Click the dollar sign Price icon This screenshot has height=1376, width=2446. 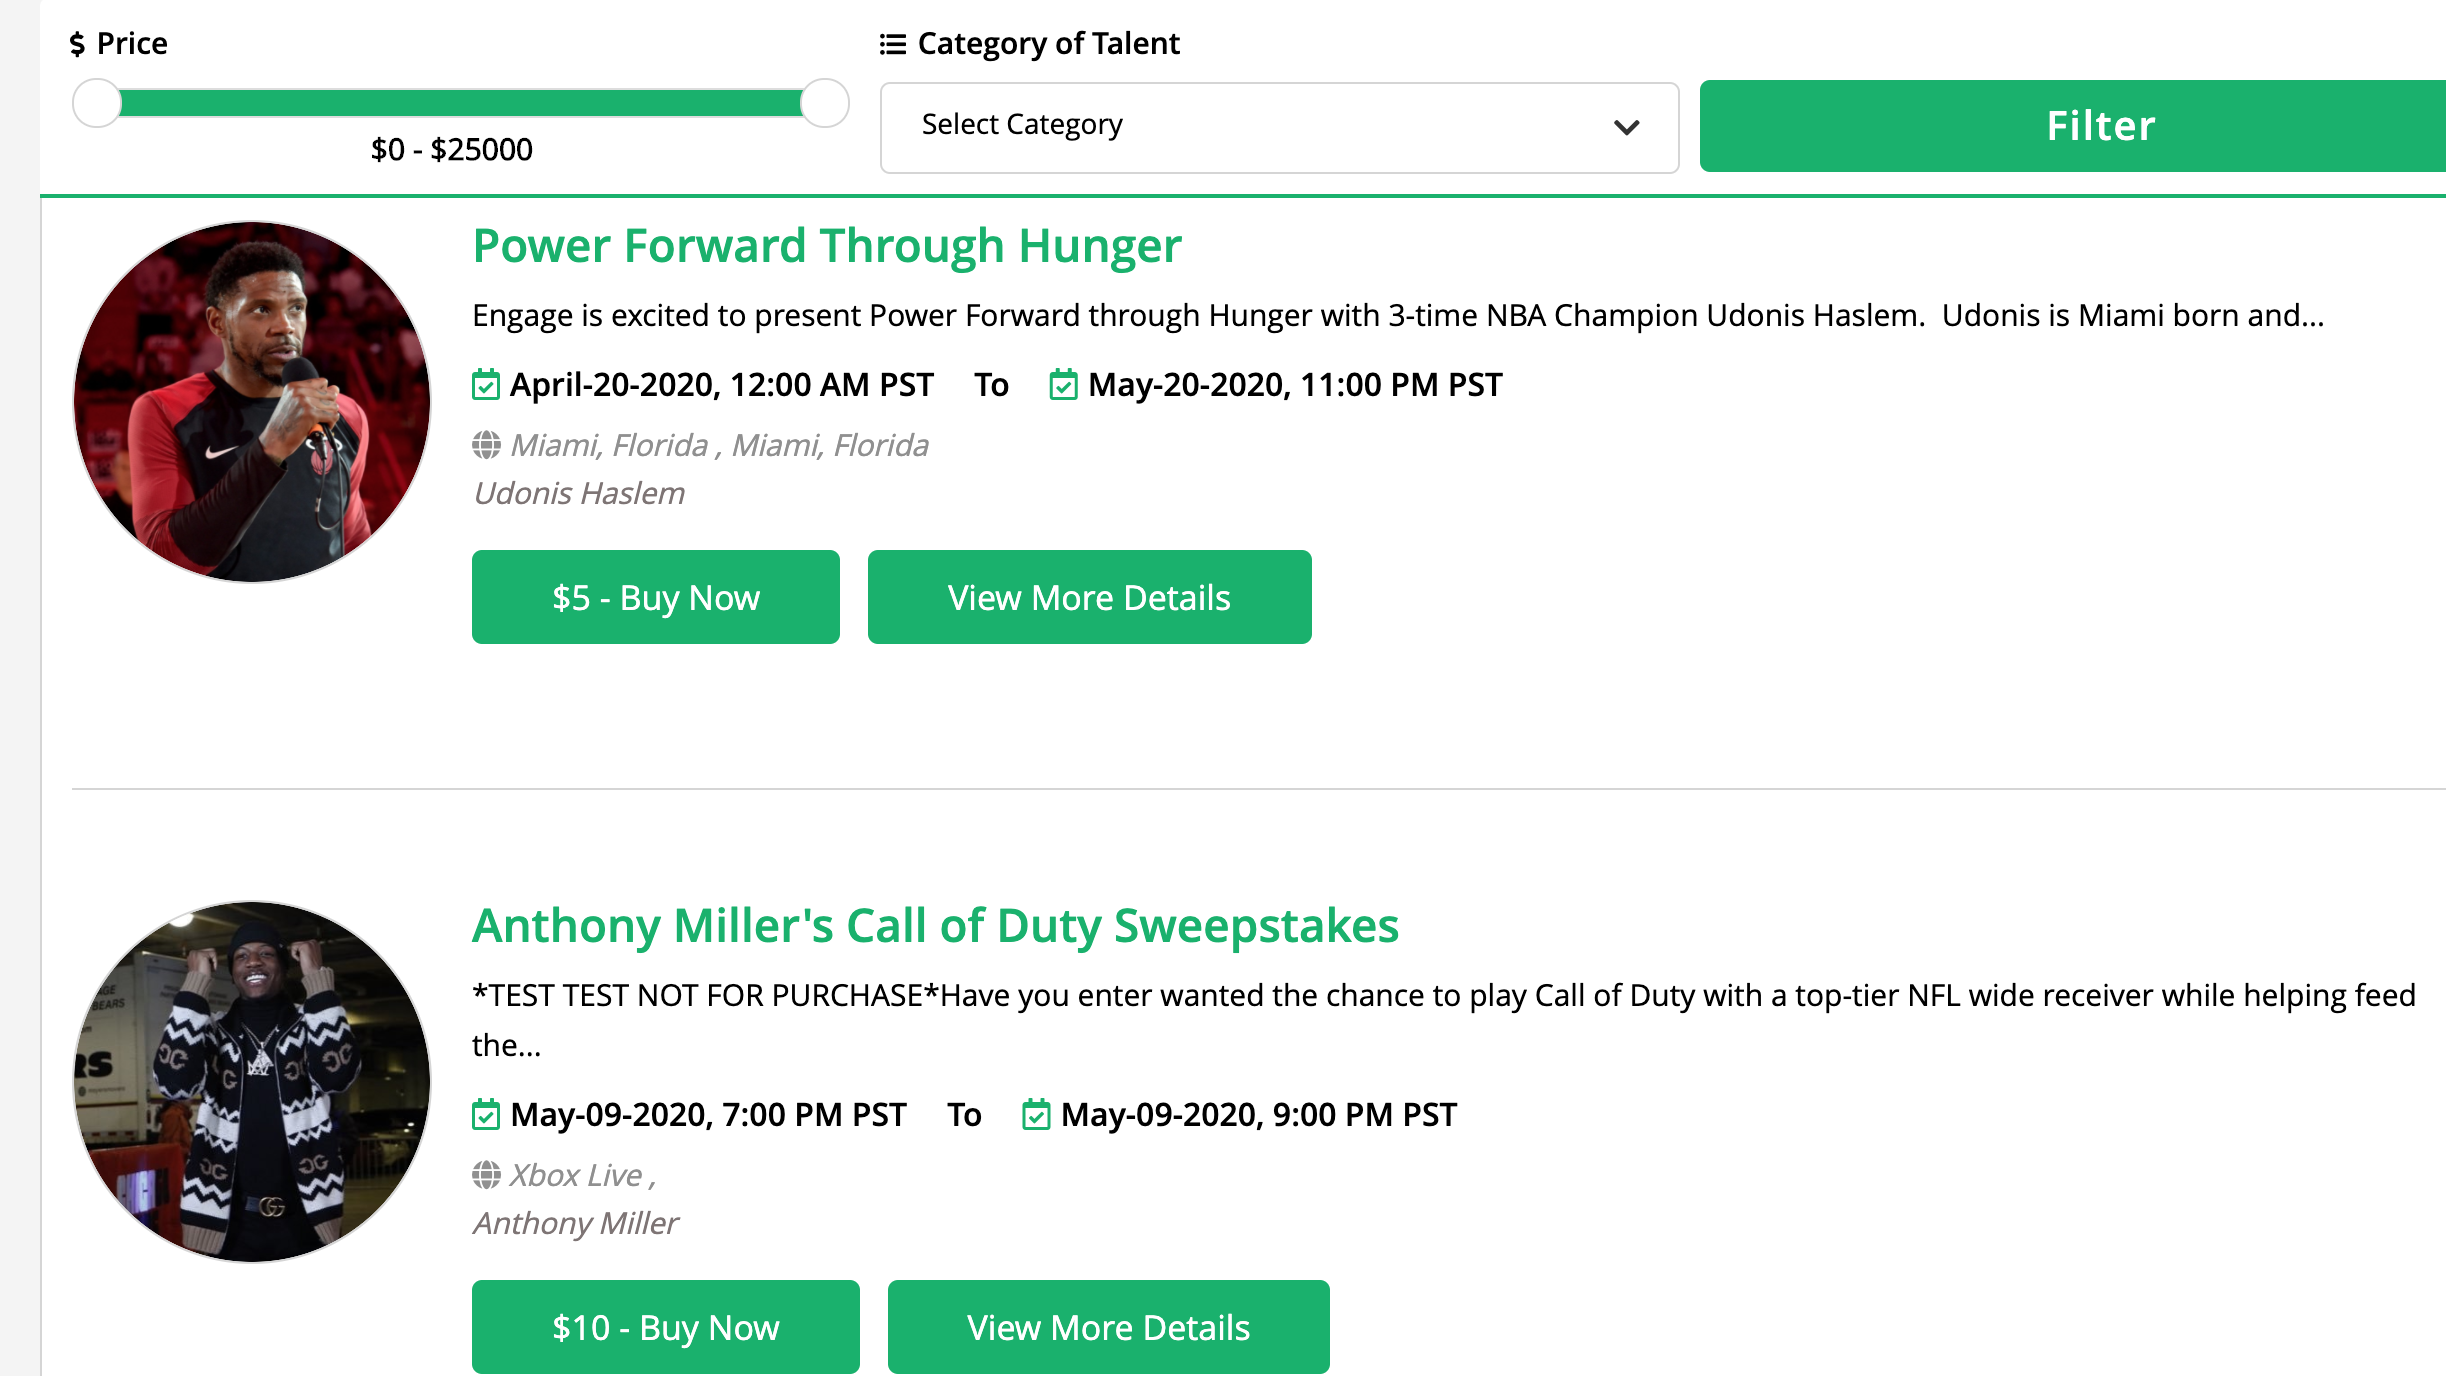coord(77,44)
